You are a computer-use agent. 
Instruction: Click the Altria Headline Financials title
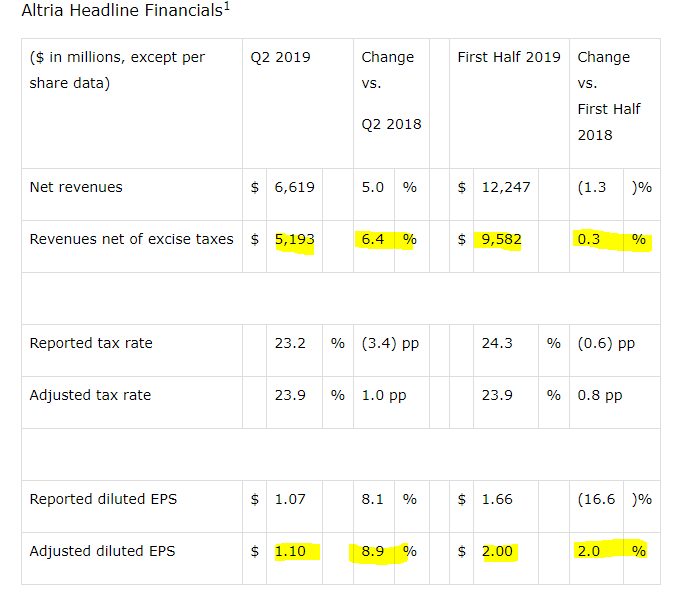click(125, 10)
